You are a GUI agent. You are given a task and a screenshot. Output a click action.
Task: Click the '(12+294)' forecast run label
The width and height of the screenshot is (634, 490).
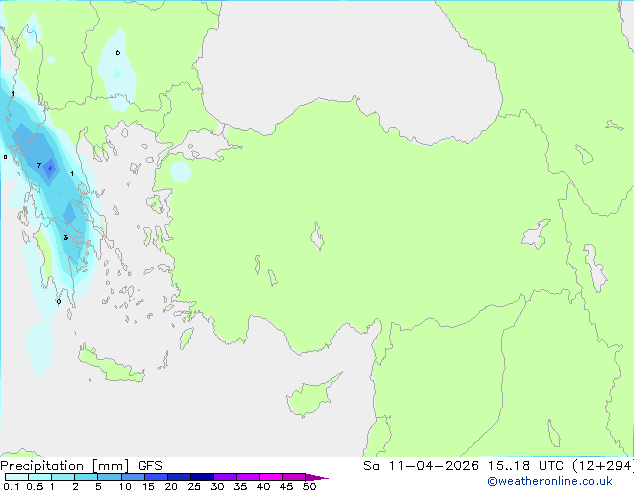tap(603, 466)
